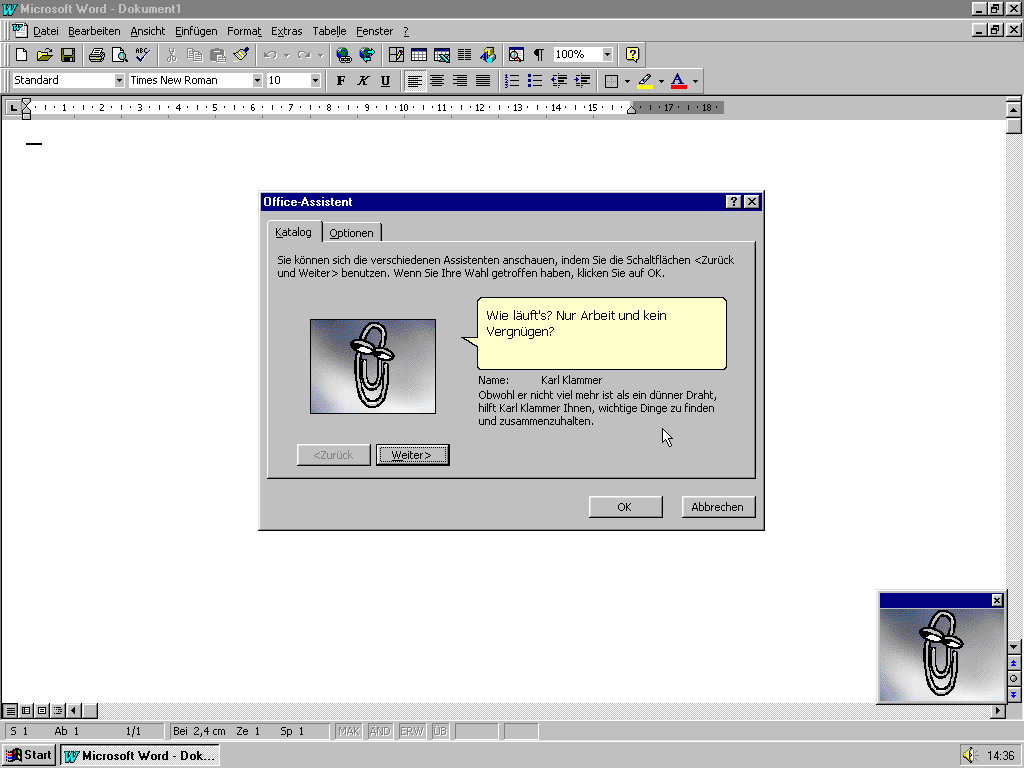Viewport: 1024px width, 768px height.
Task: Redo the last undone action
Action: tap(304, 55)
